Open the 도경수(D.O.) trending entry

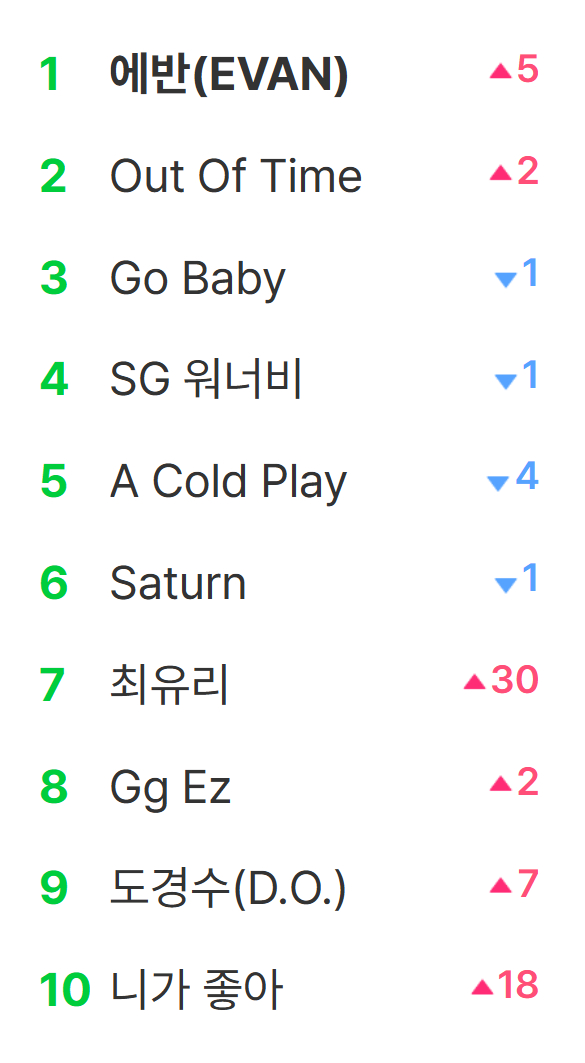[228, 888]
